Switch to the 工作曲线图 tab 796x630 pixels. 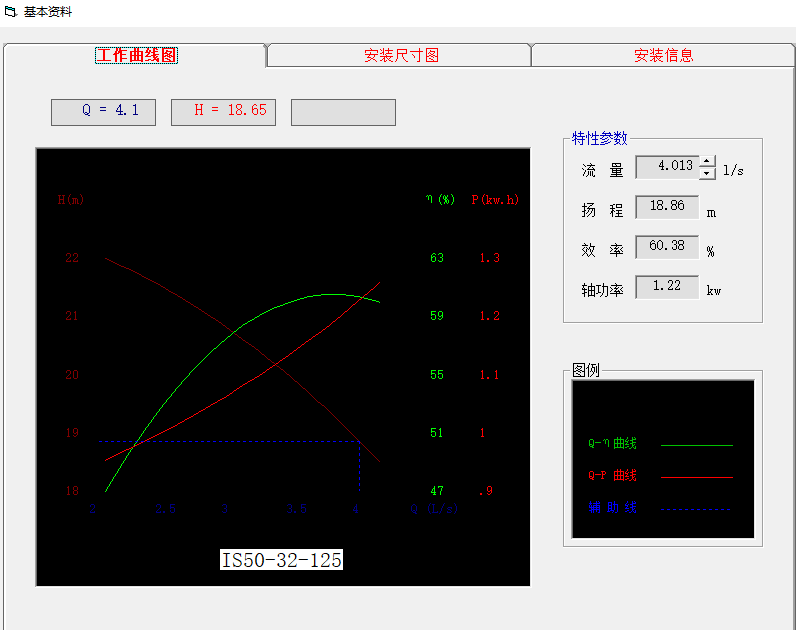click(136, 55)
